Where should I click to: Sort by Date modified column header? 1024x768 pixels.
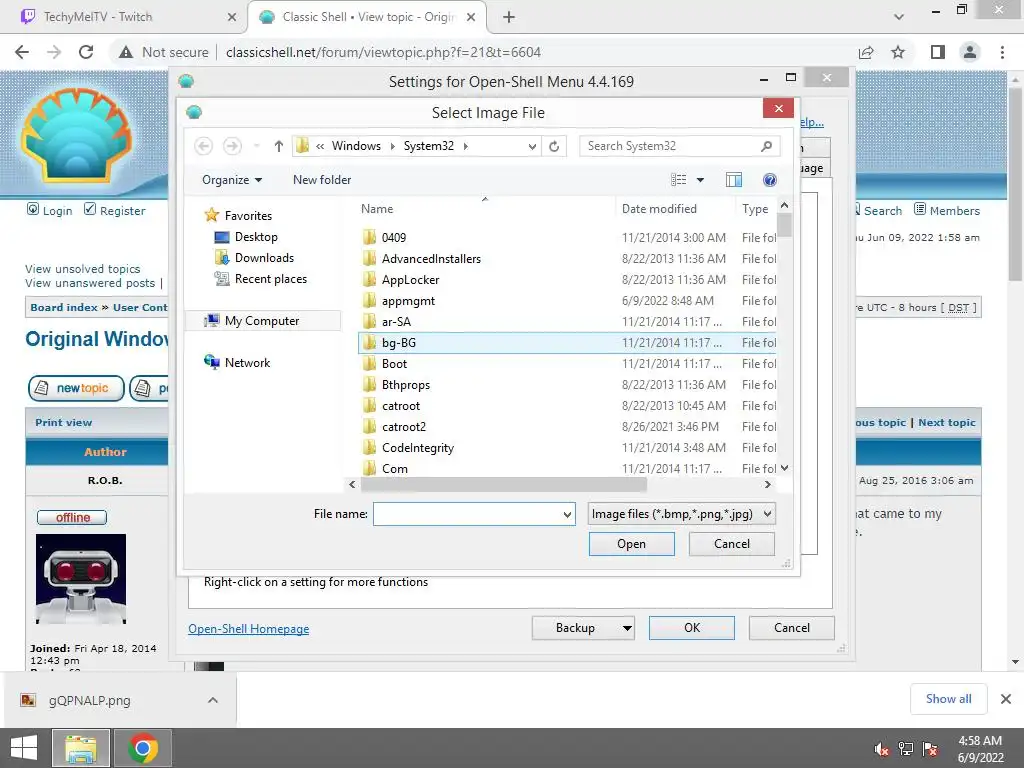tap(675, 209)
